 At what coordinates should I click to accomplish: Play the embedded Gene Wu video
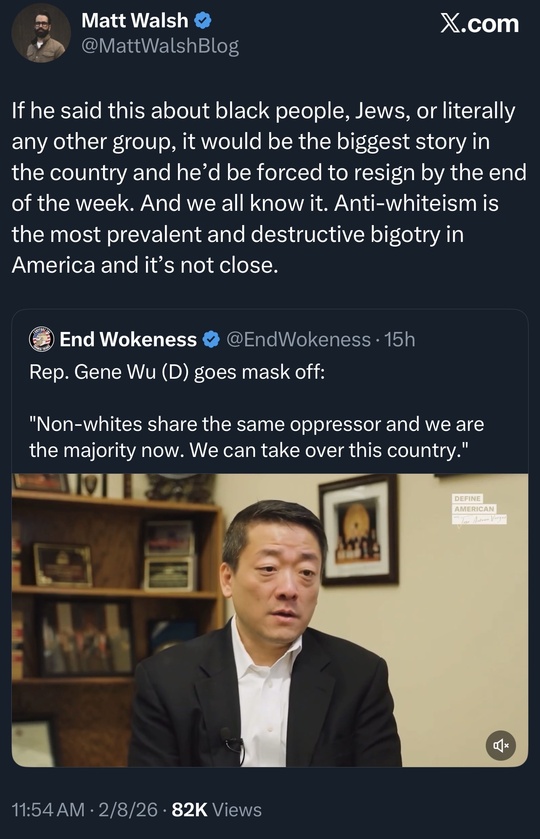pos(270,620)
